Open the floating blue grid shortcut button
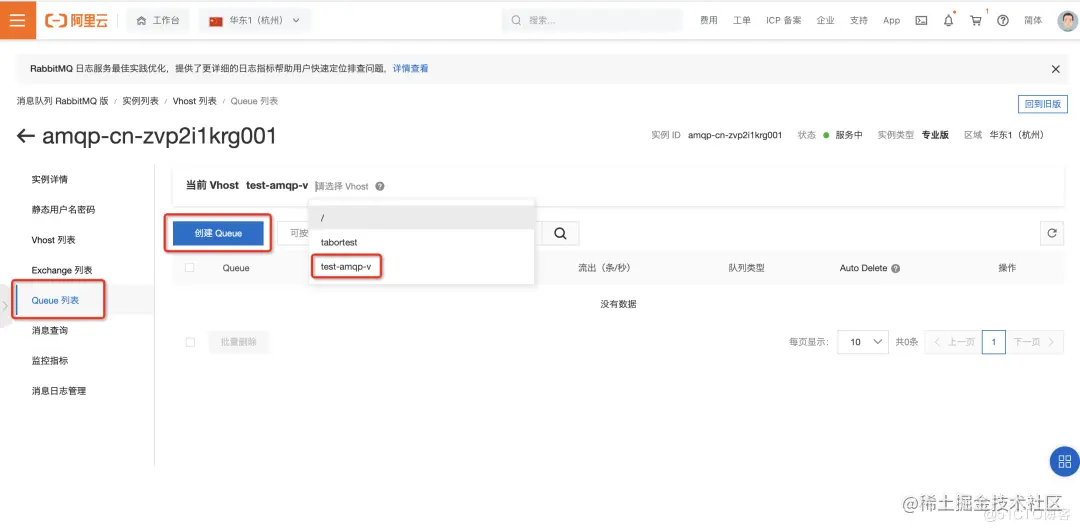The height and width of the screenshot is (531, 1080). (1065, 461)
